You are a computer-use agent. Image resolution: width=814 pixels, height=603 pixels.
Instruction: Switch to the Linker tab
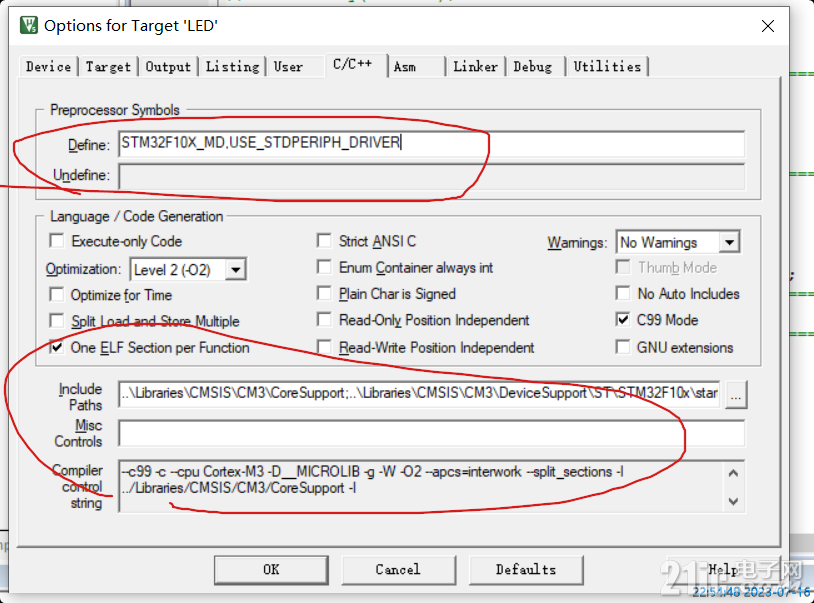tap(475, 67)
